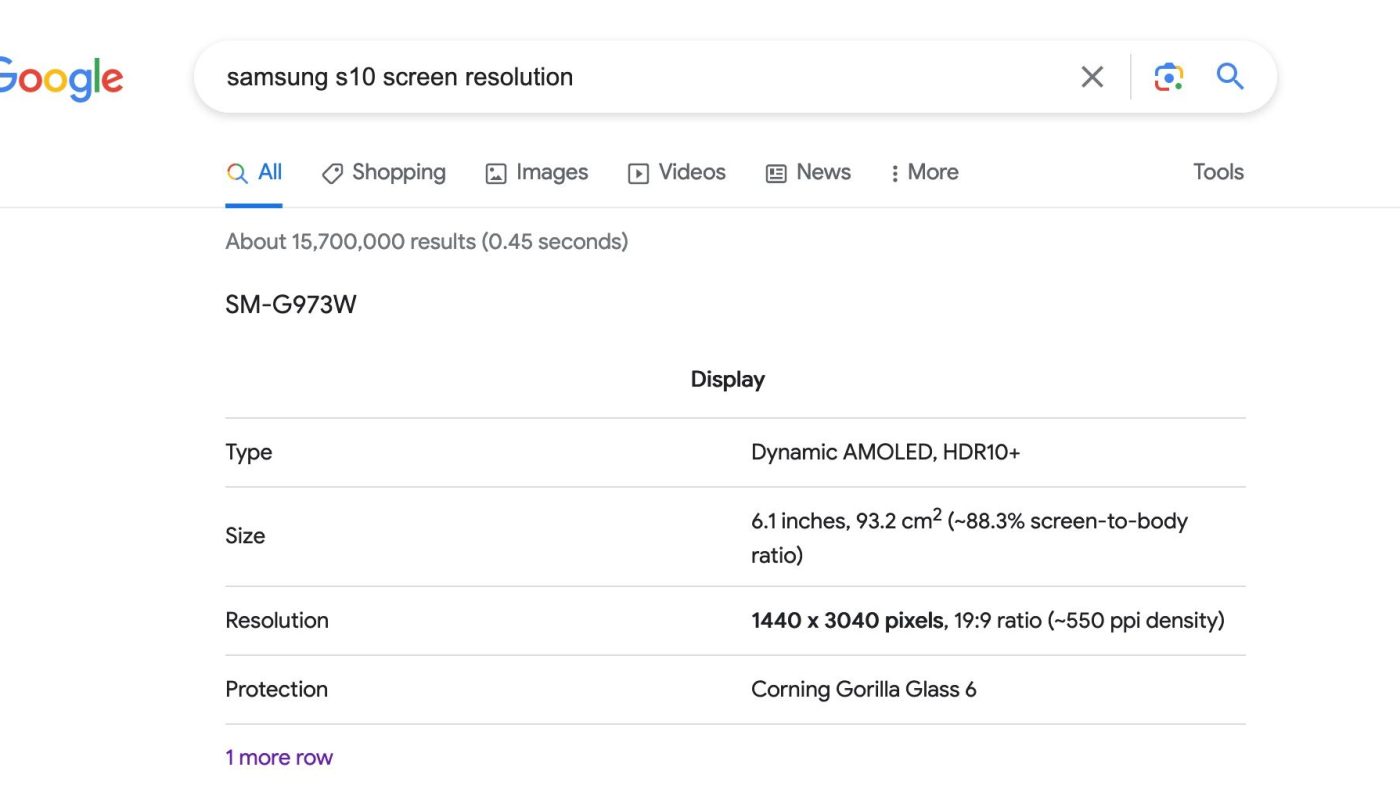Select the All tab
The image size is (1400, 800).
(254, 172)
